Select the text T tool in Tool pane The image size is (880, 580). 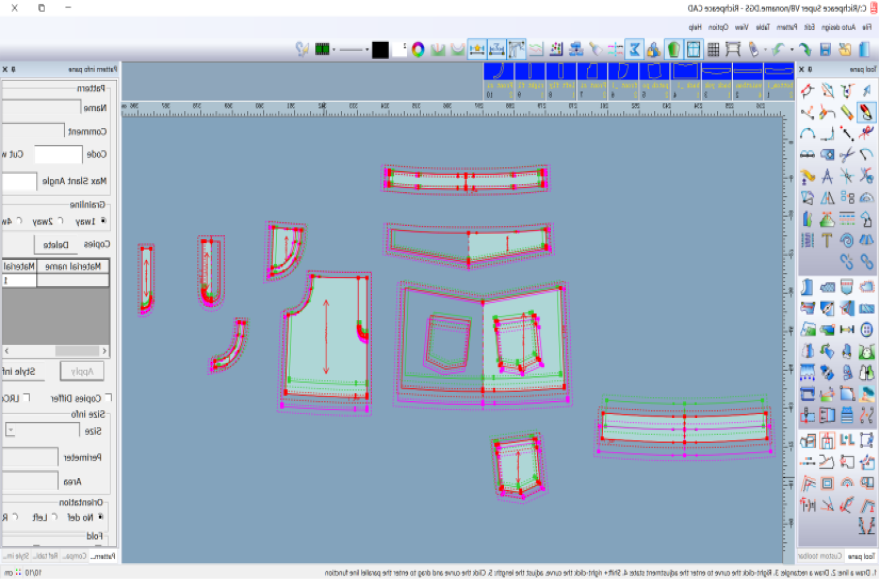(x=827, y=240)
